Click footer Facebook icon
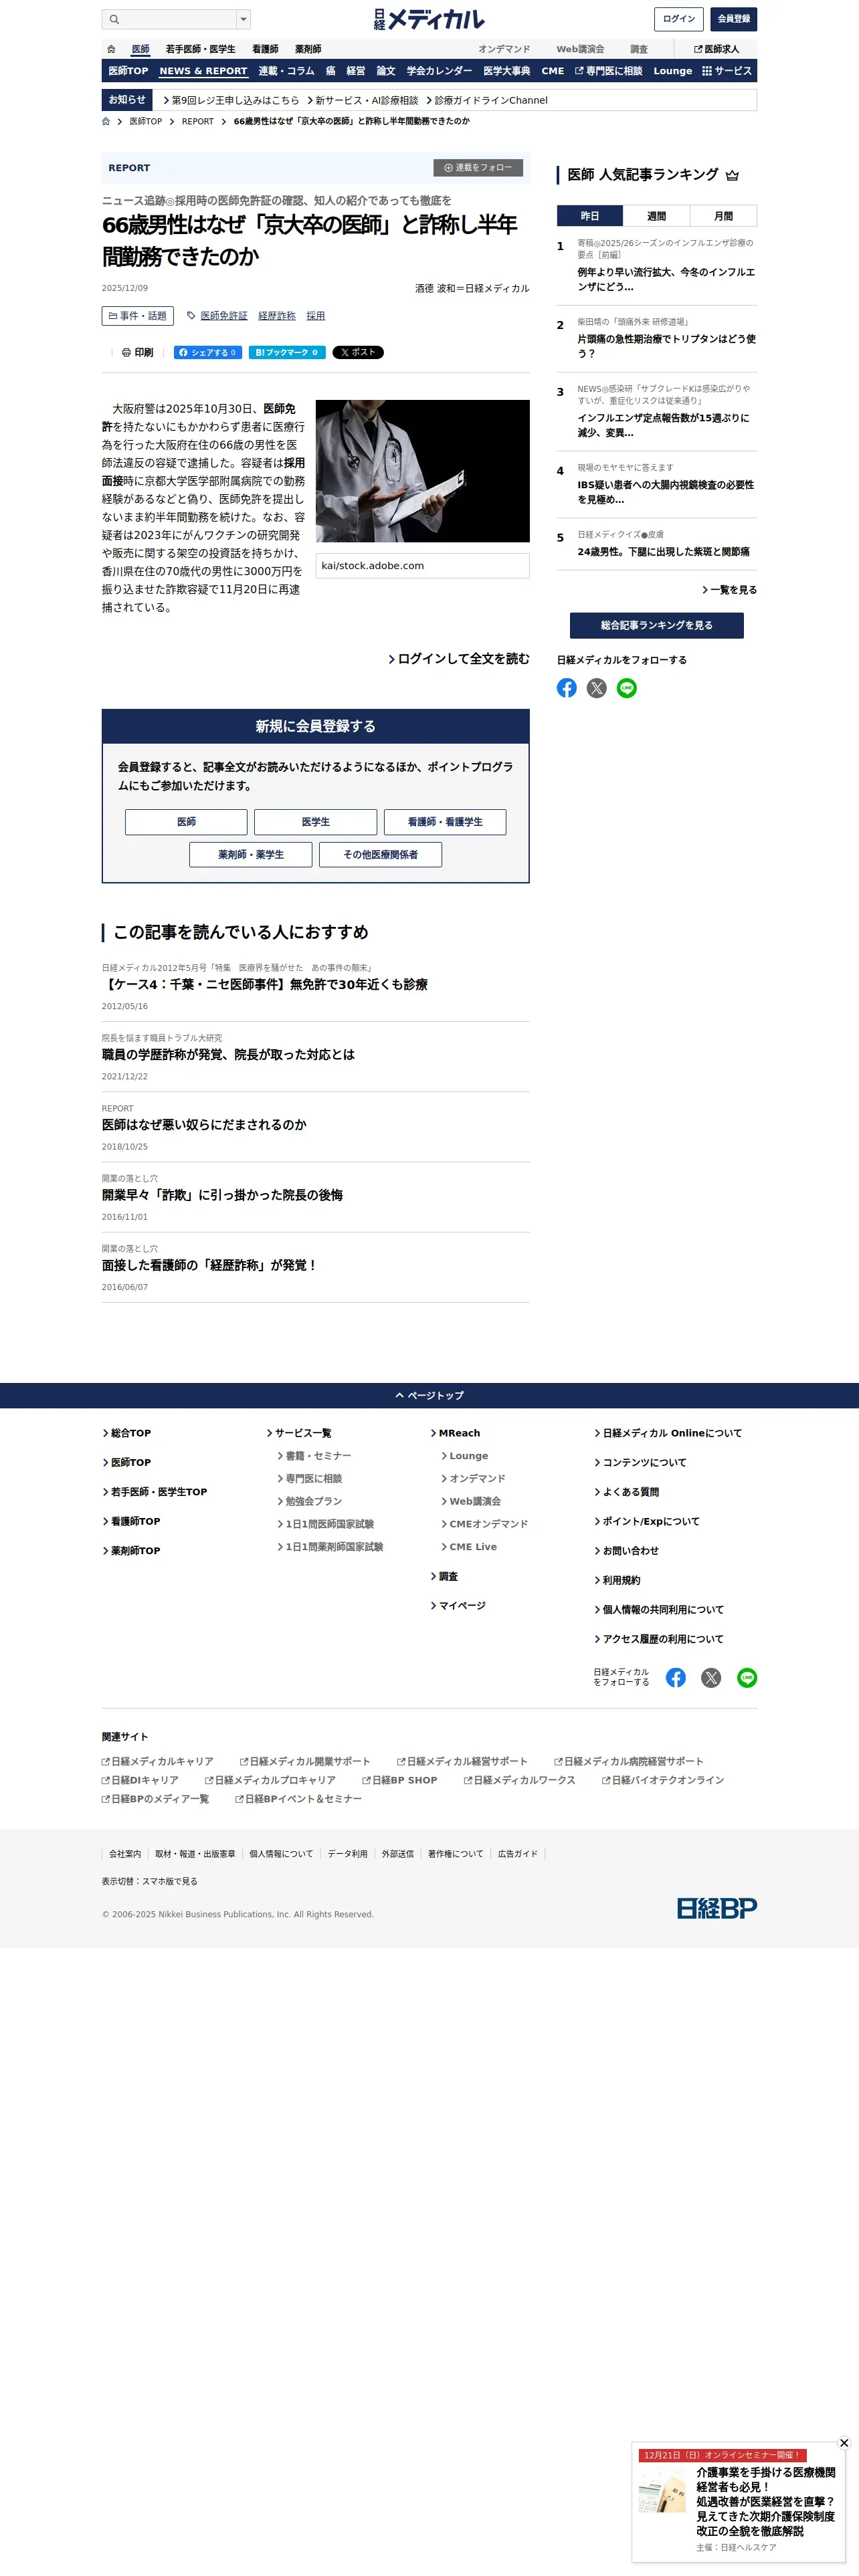The height and width of the screenshot is (2576, 859). (x=676, y=1678)
